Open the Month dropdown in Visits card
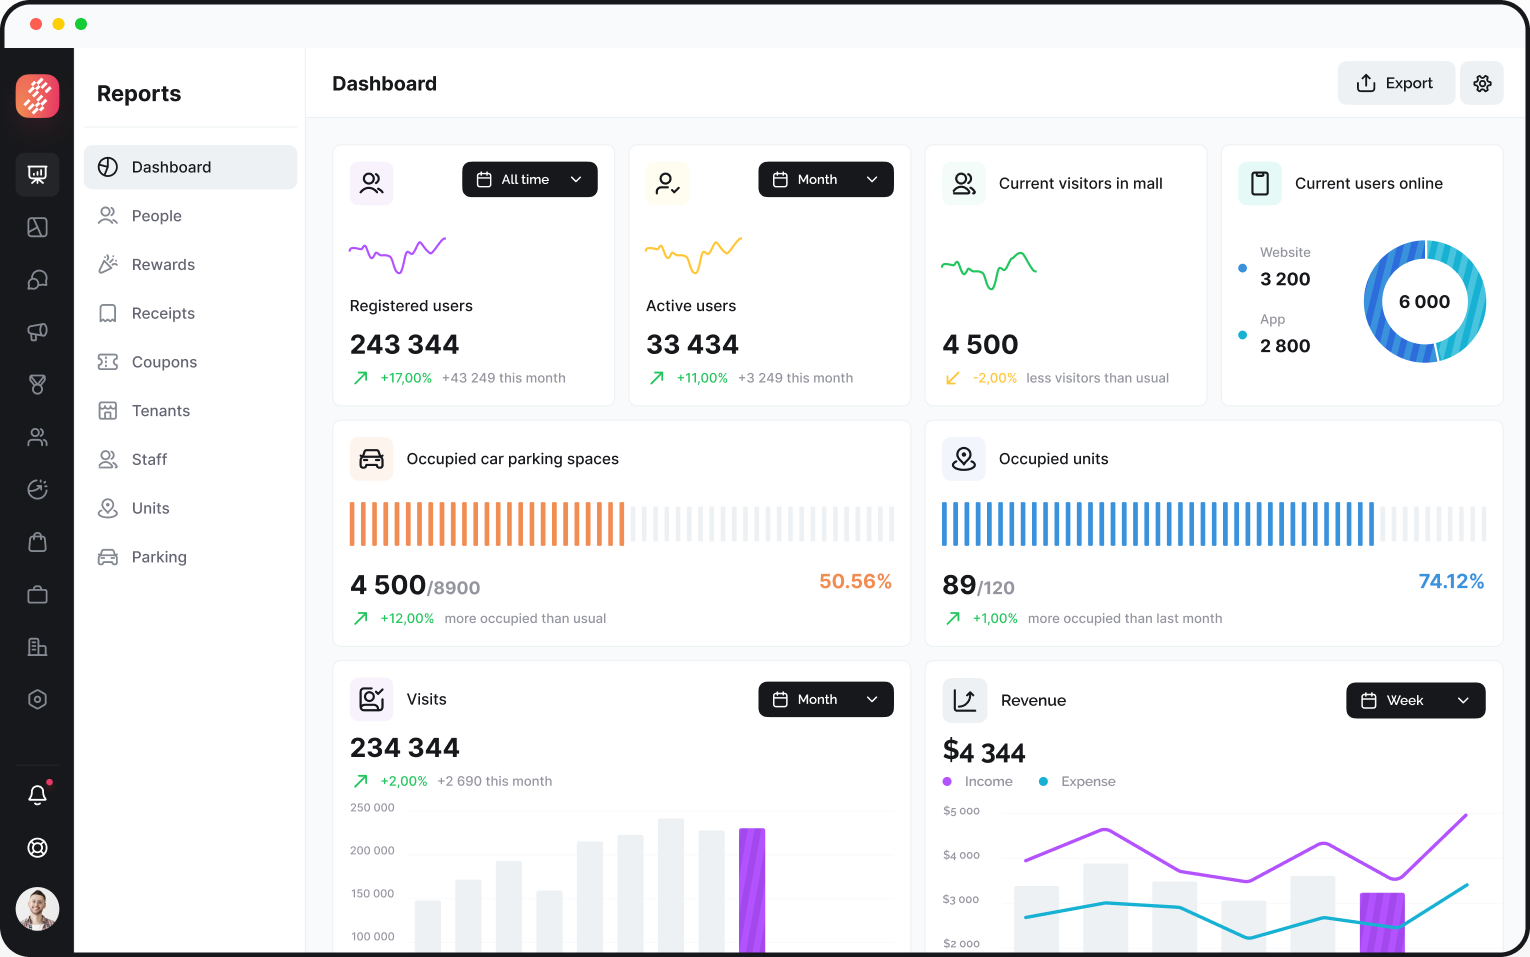The width and height of the screenshot is (1530, 957). pos(826,699)
